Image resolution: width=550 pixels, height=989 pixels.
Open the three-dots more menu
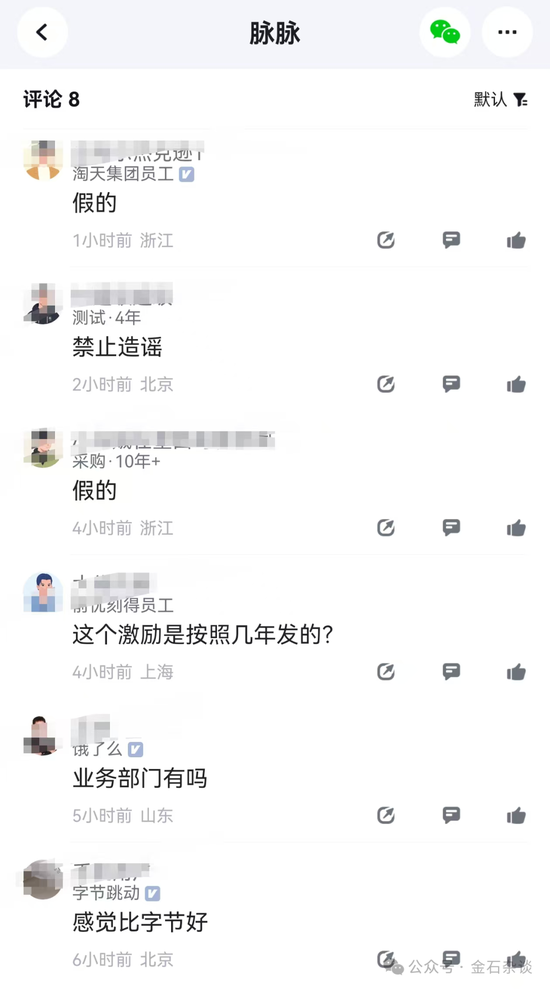tap(507, 32)
